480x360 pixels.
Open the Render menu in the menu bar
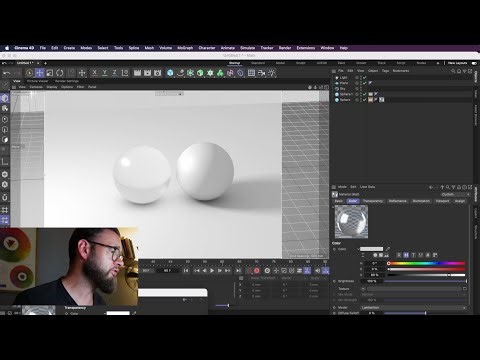285,48
